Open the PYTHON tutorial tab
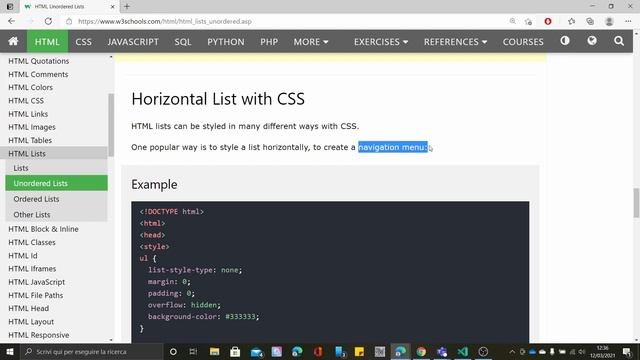Screen dimensions: 640x360 [x=226, y=42]
